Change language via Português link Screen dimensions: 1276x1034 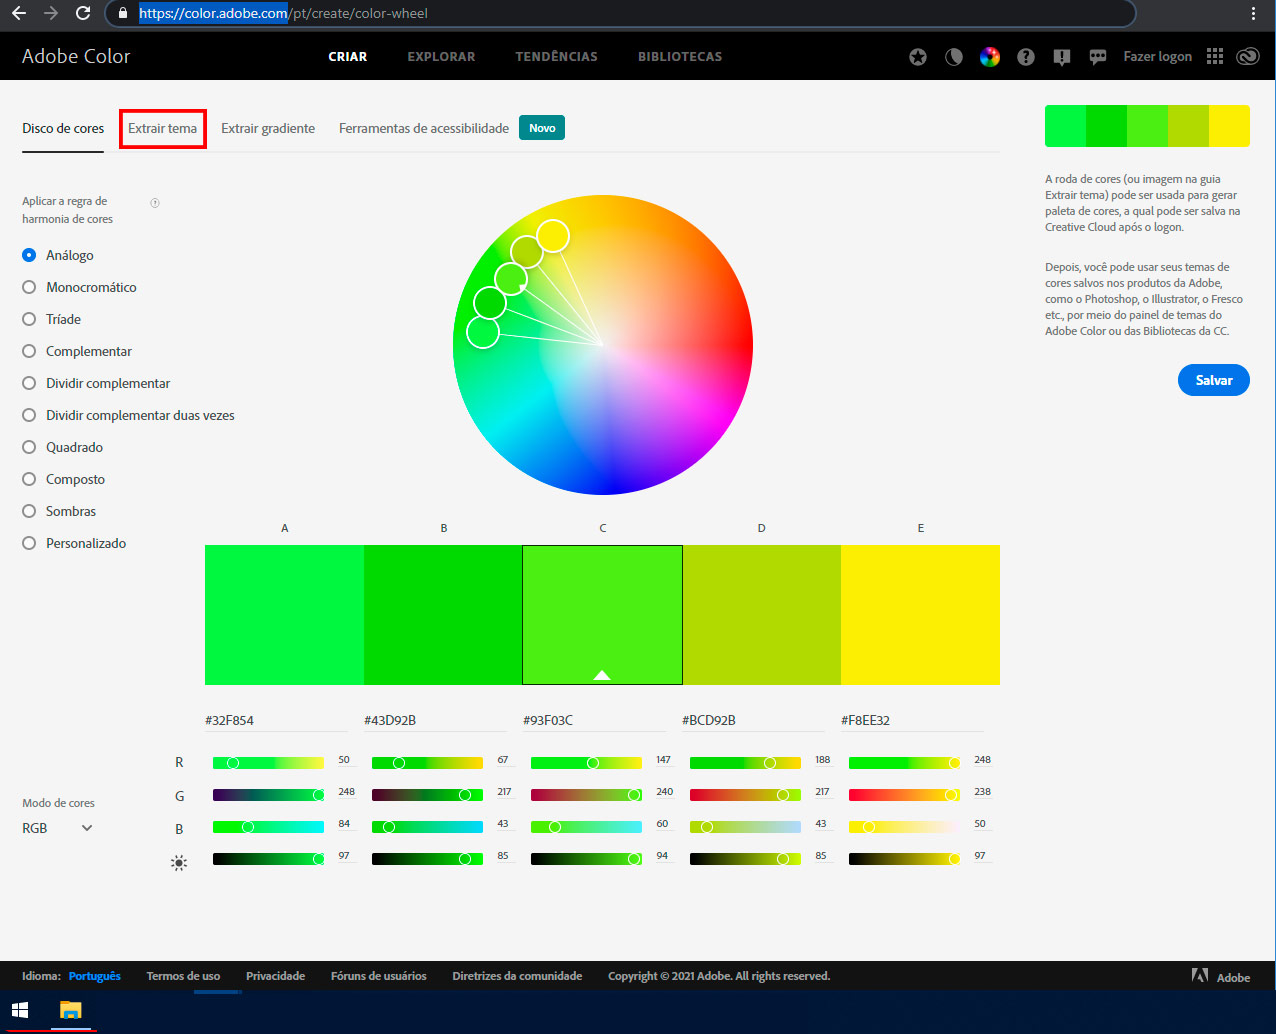(x=94, y=976)
